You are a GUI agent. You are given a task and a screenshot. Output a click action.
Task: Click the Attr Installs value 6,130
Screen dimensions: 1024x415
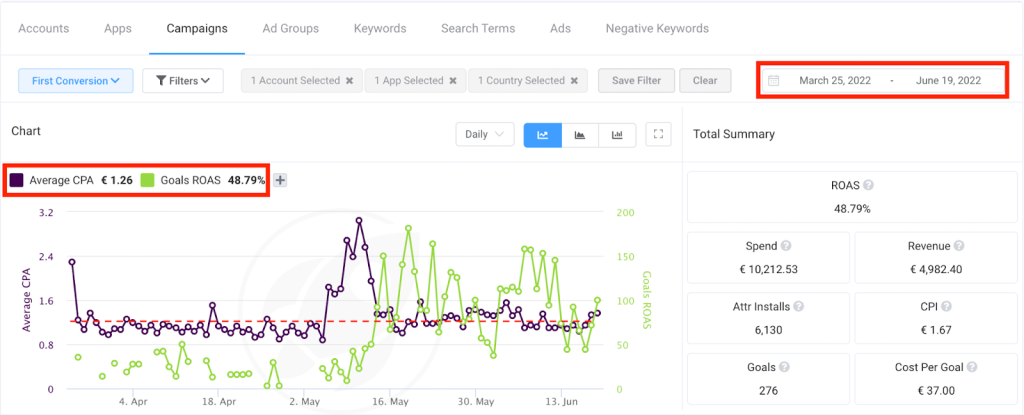click(x=768, y=329)
